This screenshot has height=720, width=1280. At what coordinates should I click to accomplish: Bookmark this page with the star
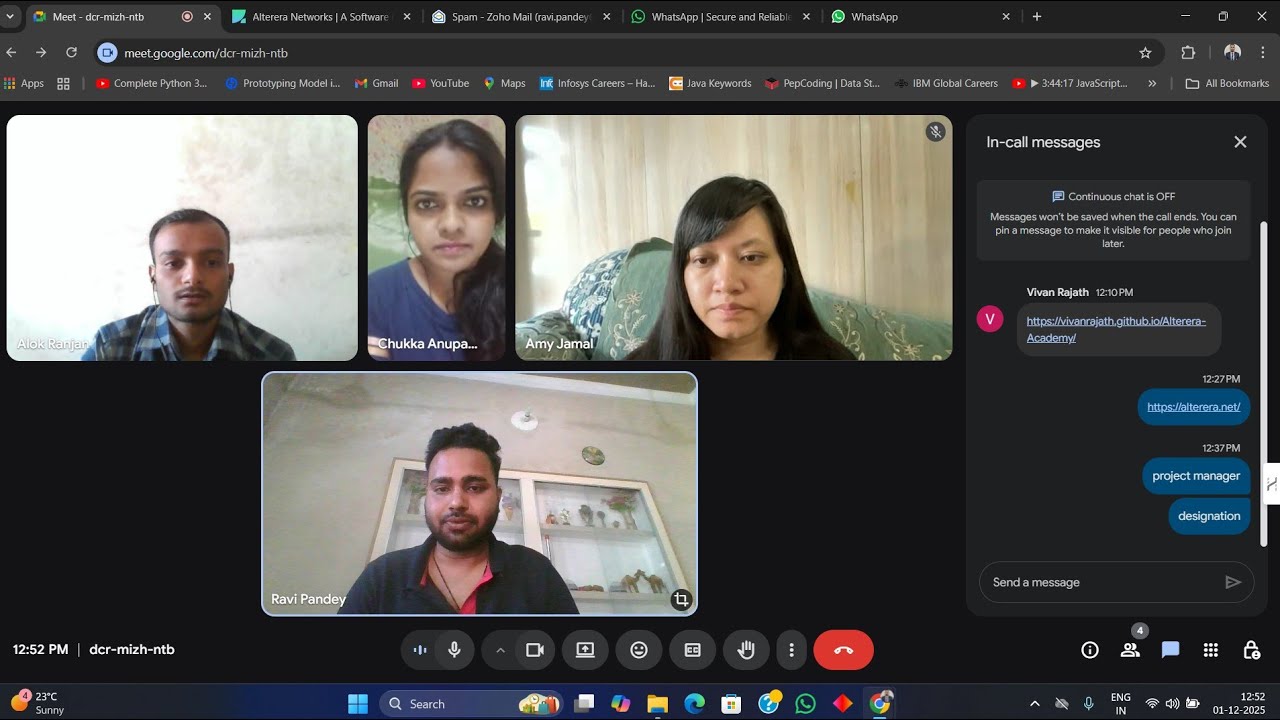pyautogui.click(x=1145, y=53)
